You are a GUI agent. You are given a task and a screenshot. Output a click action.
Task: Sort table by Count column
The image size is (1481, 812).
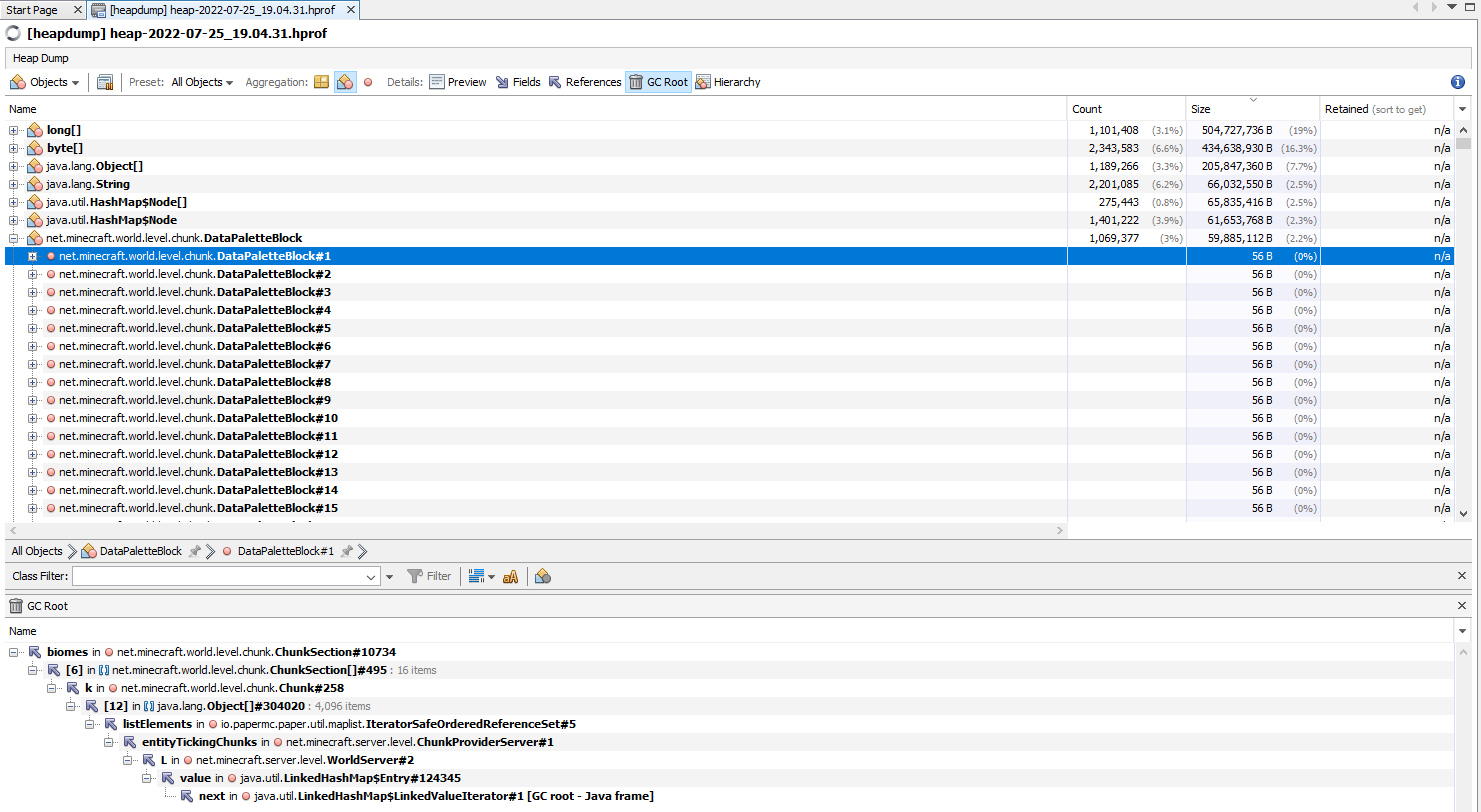(1126, 109)
